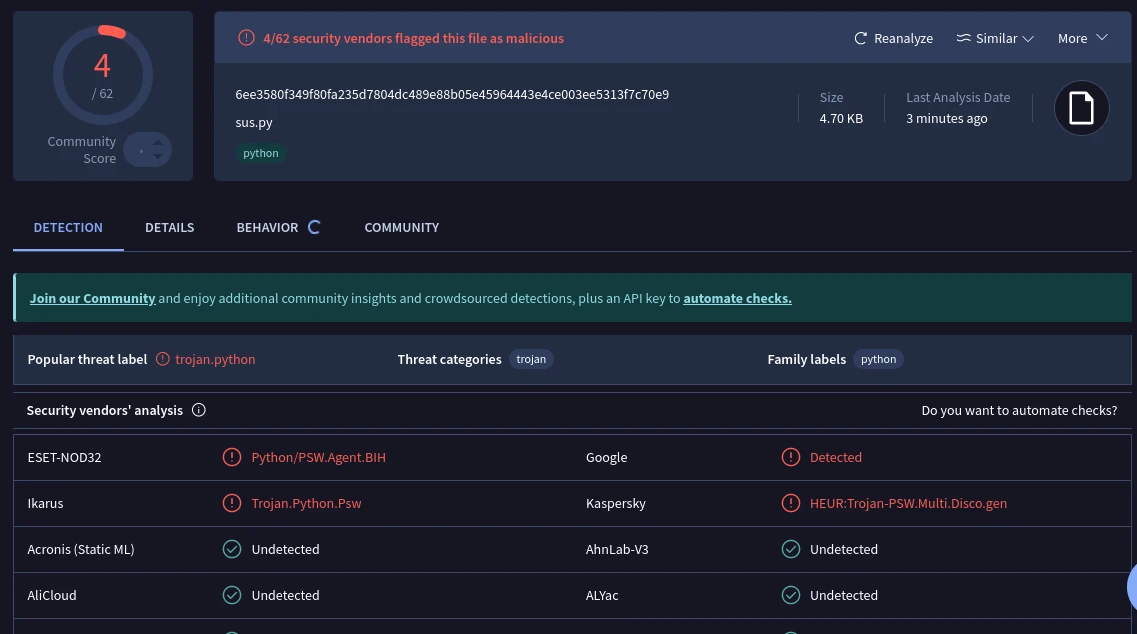Click the AliCloud vendor name

pyautogui.click(x=51, y=596)
